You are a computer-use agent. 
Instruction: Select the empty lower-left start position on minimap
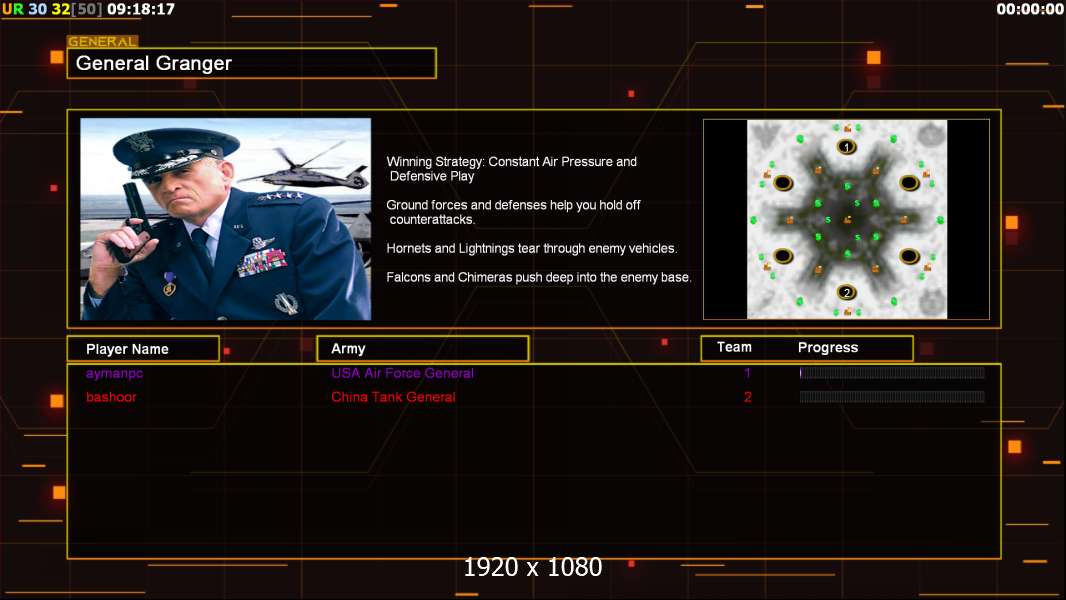(x=783, y=256)
